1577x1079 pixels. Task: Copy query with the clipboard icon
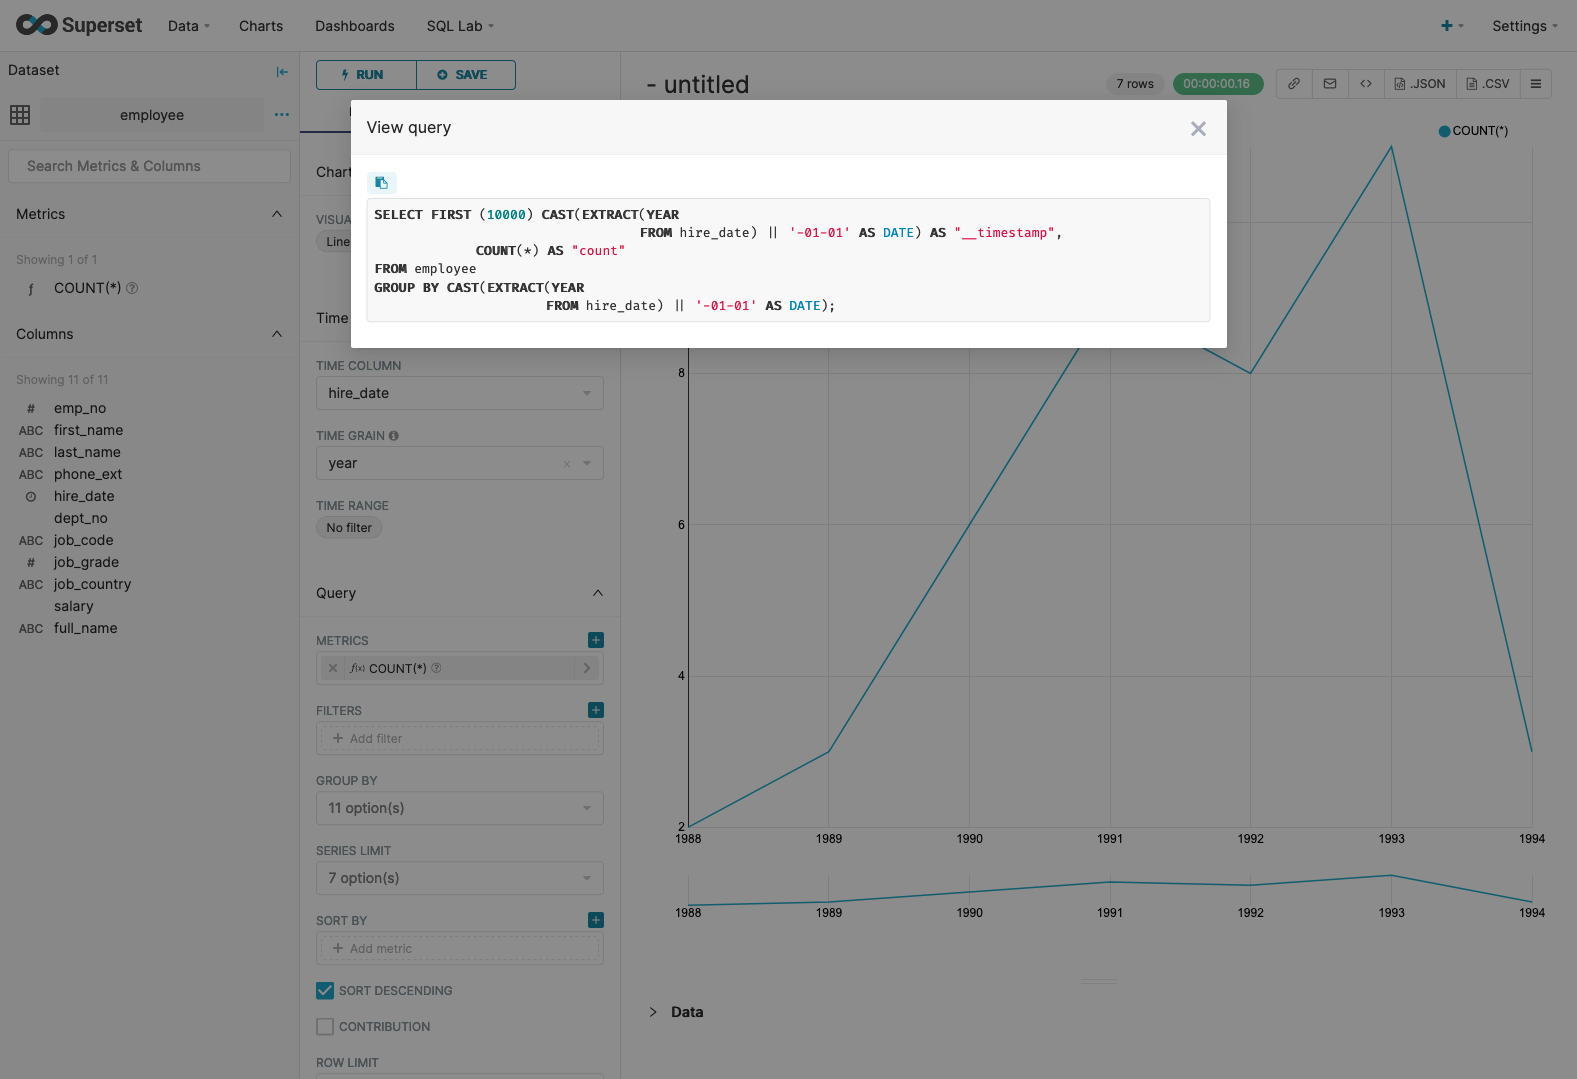tap(381, 183)
